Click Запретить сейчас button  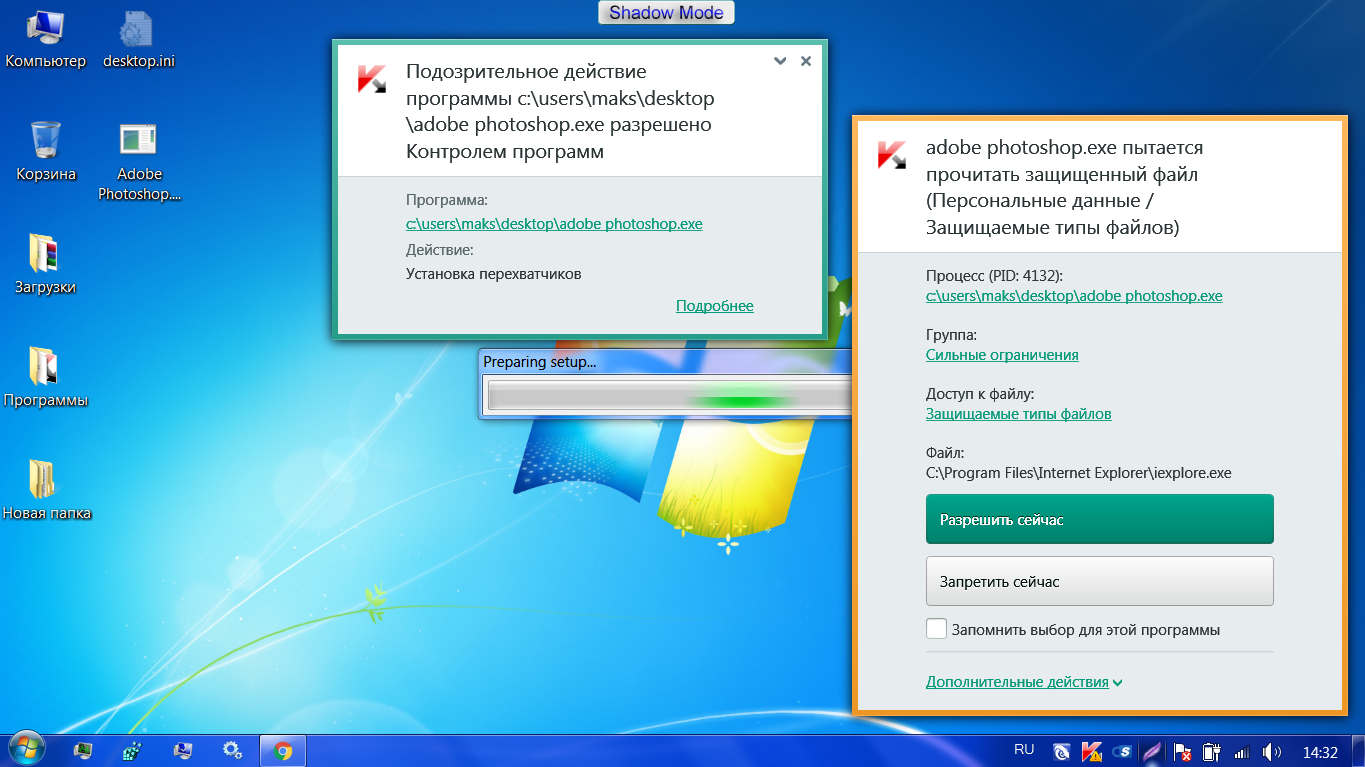point(1100,581)
